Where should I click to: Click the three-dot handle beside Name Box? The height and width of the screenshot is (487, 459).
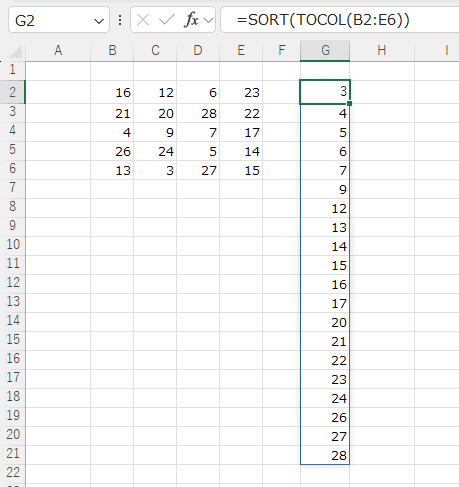[x=120, y=20]
